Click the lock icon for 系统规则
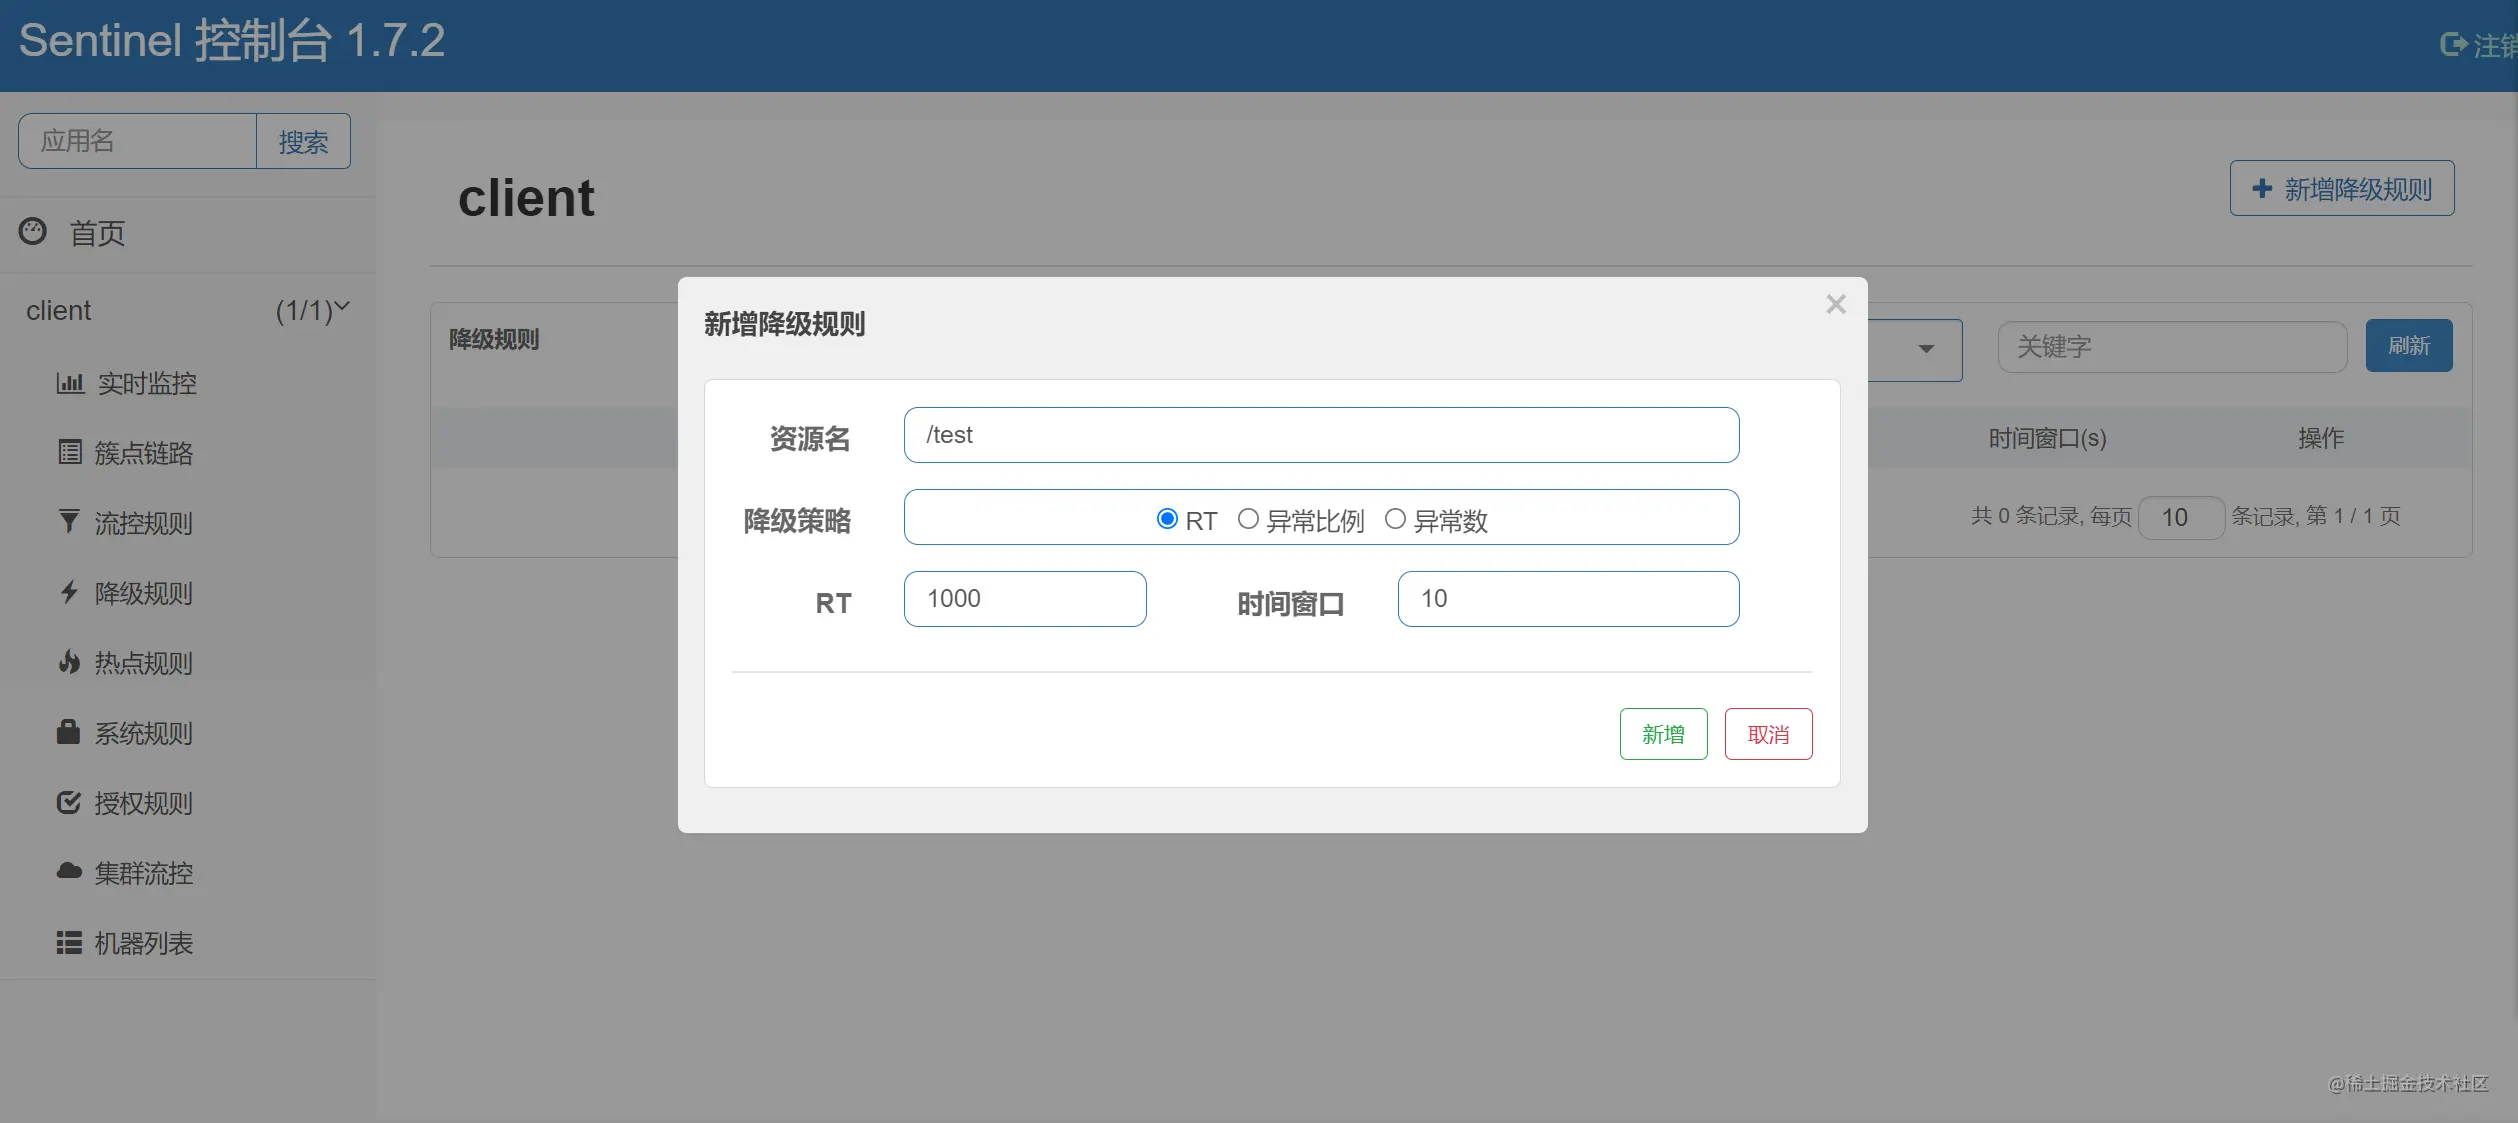 (x=68, y=731)
